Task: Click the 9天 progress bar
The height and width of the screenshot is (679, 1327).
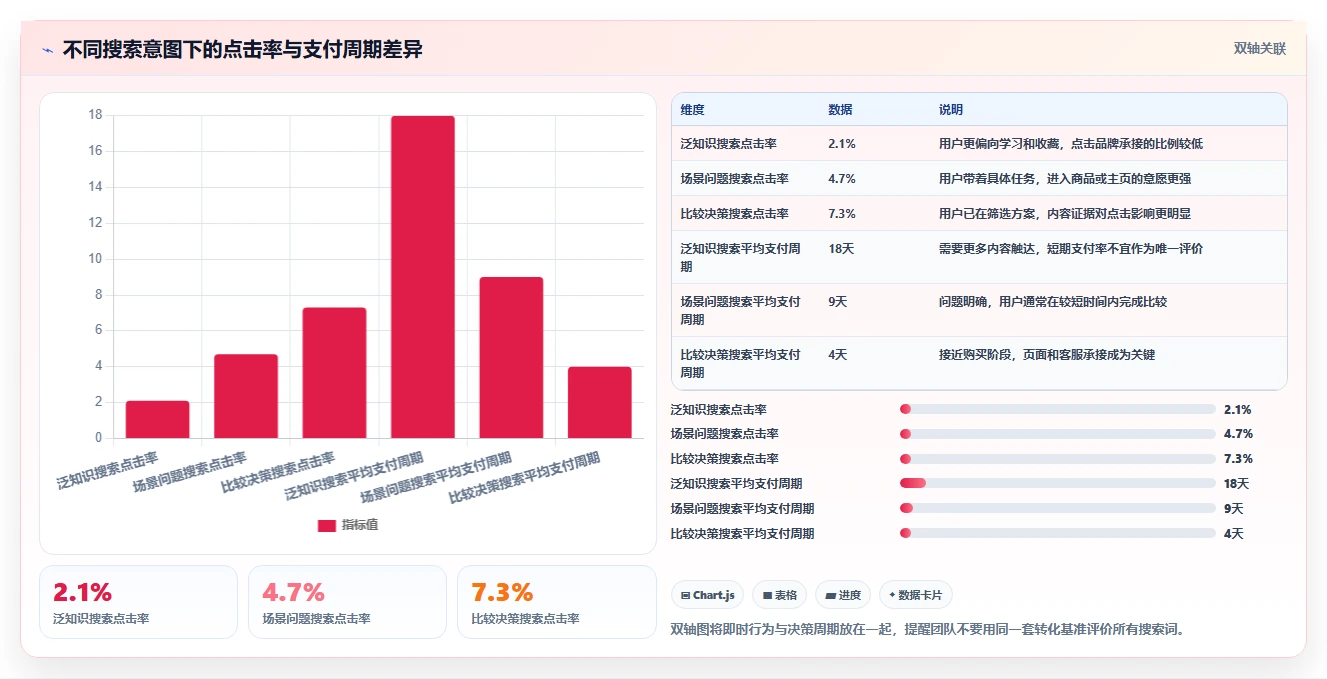Action: click(x=1058, y=508)
